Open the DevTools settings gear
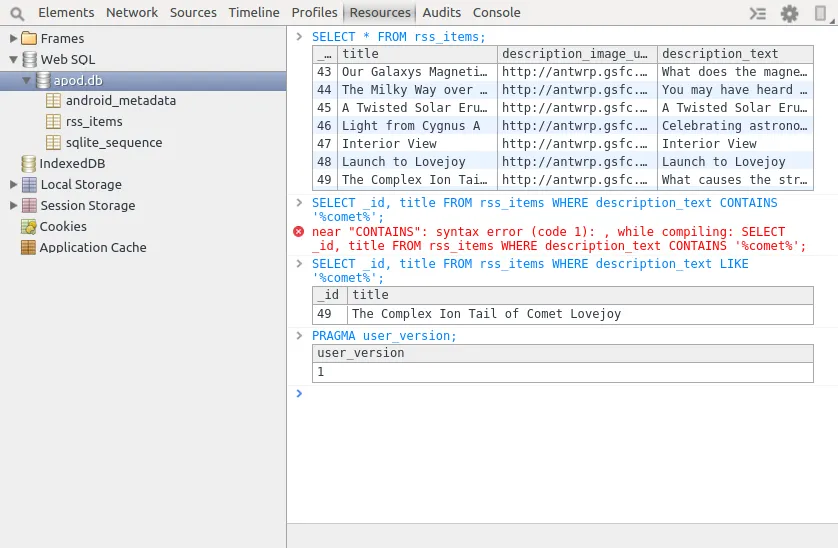838x548 pixels. click(x=790, y=13)
